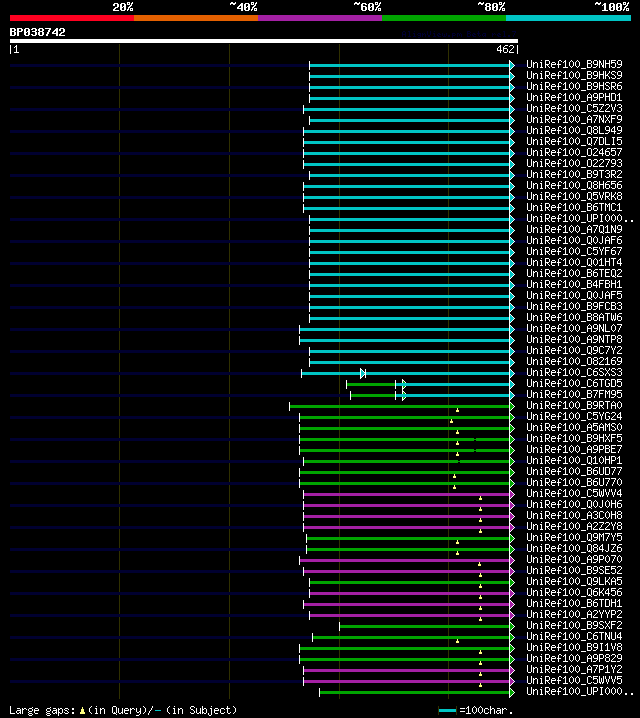Click the orange ~40% identity color segment
The image size is (640, 718).
196,18
